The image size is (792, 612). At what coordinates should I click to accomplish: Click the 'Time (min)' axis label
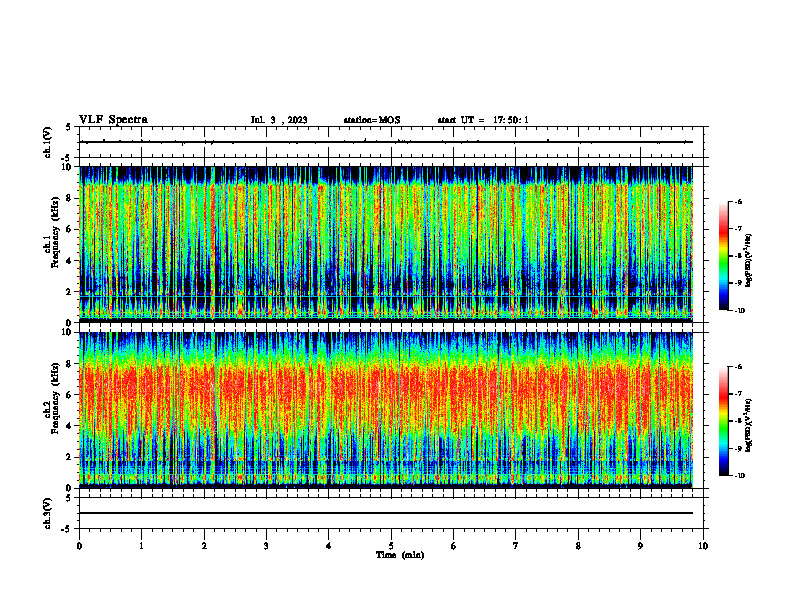coord(400,555)
